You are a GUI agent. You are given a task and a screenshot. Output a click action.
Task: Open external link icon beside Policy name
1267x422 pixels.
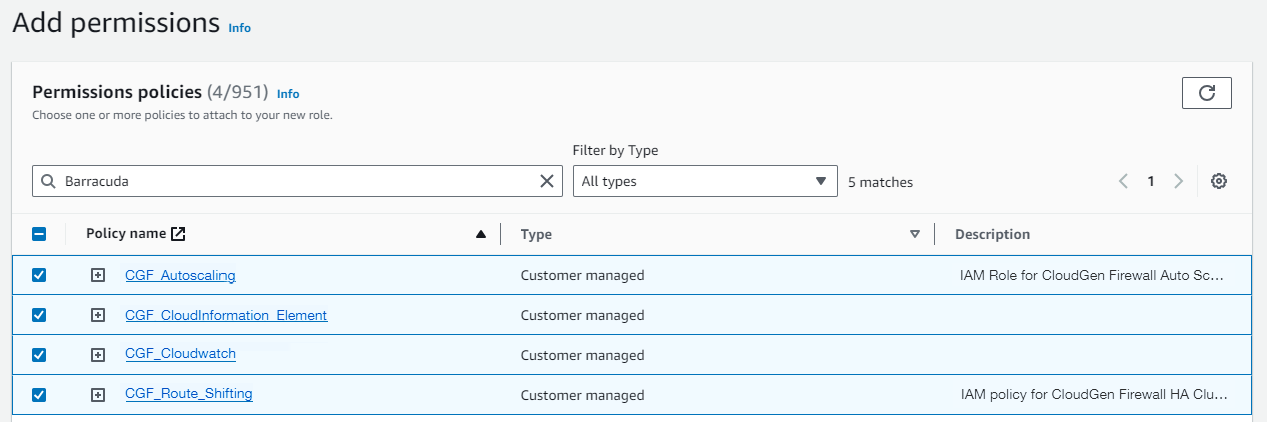tap(178, 234)
